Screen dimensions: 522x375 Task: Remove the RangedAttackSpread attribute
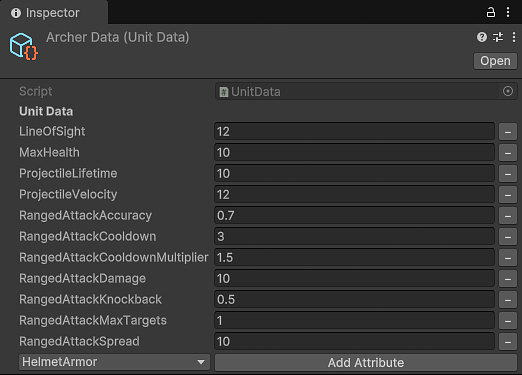[508, 342]
